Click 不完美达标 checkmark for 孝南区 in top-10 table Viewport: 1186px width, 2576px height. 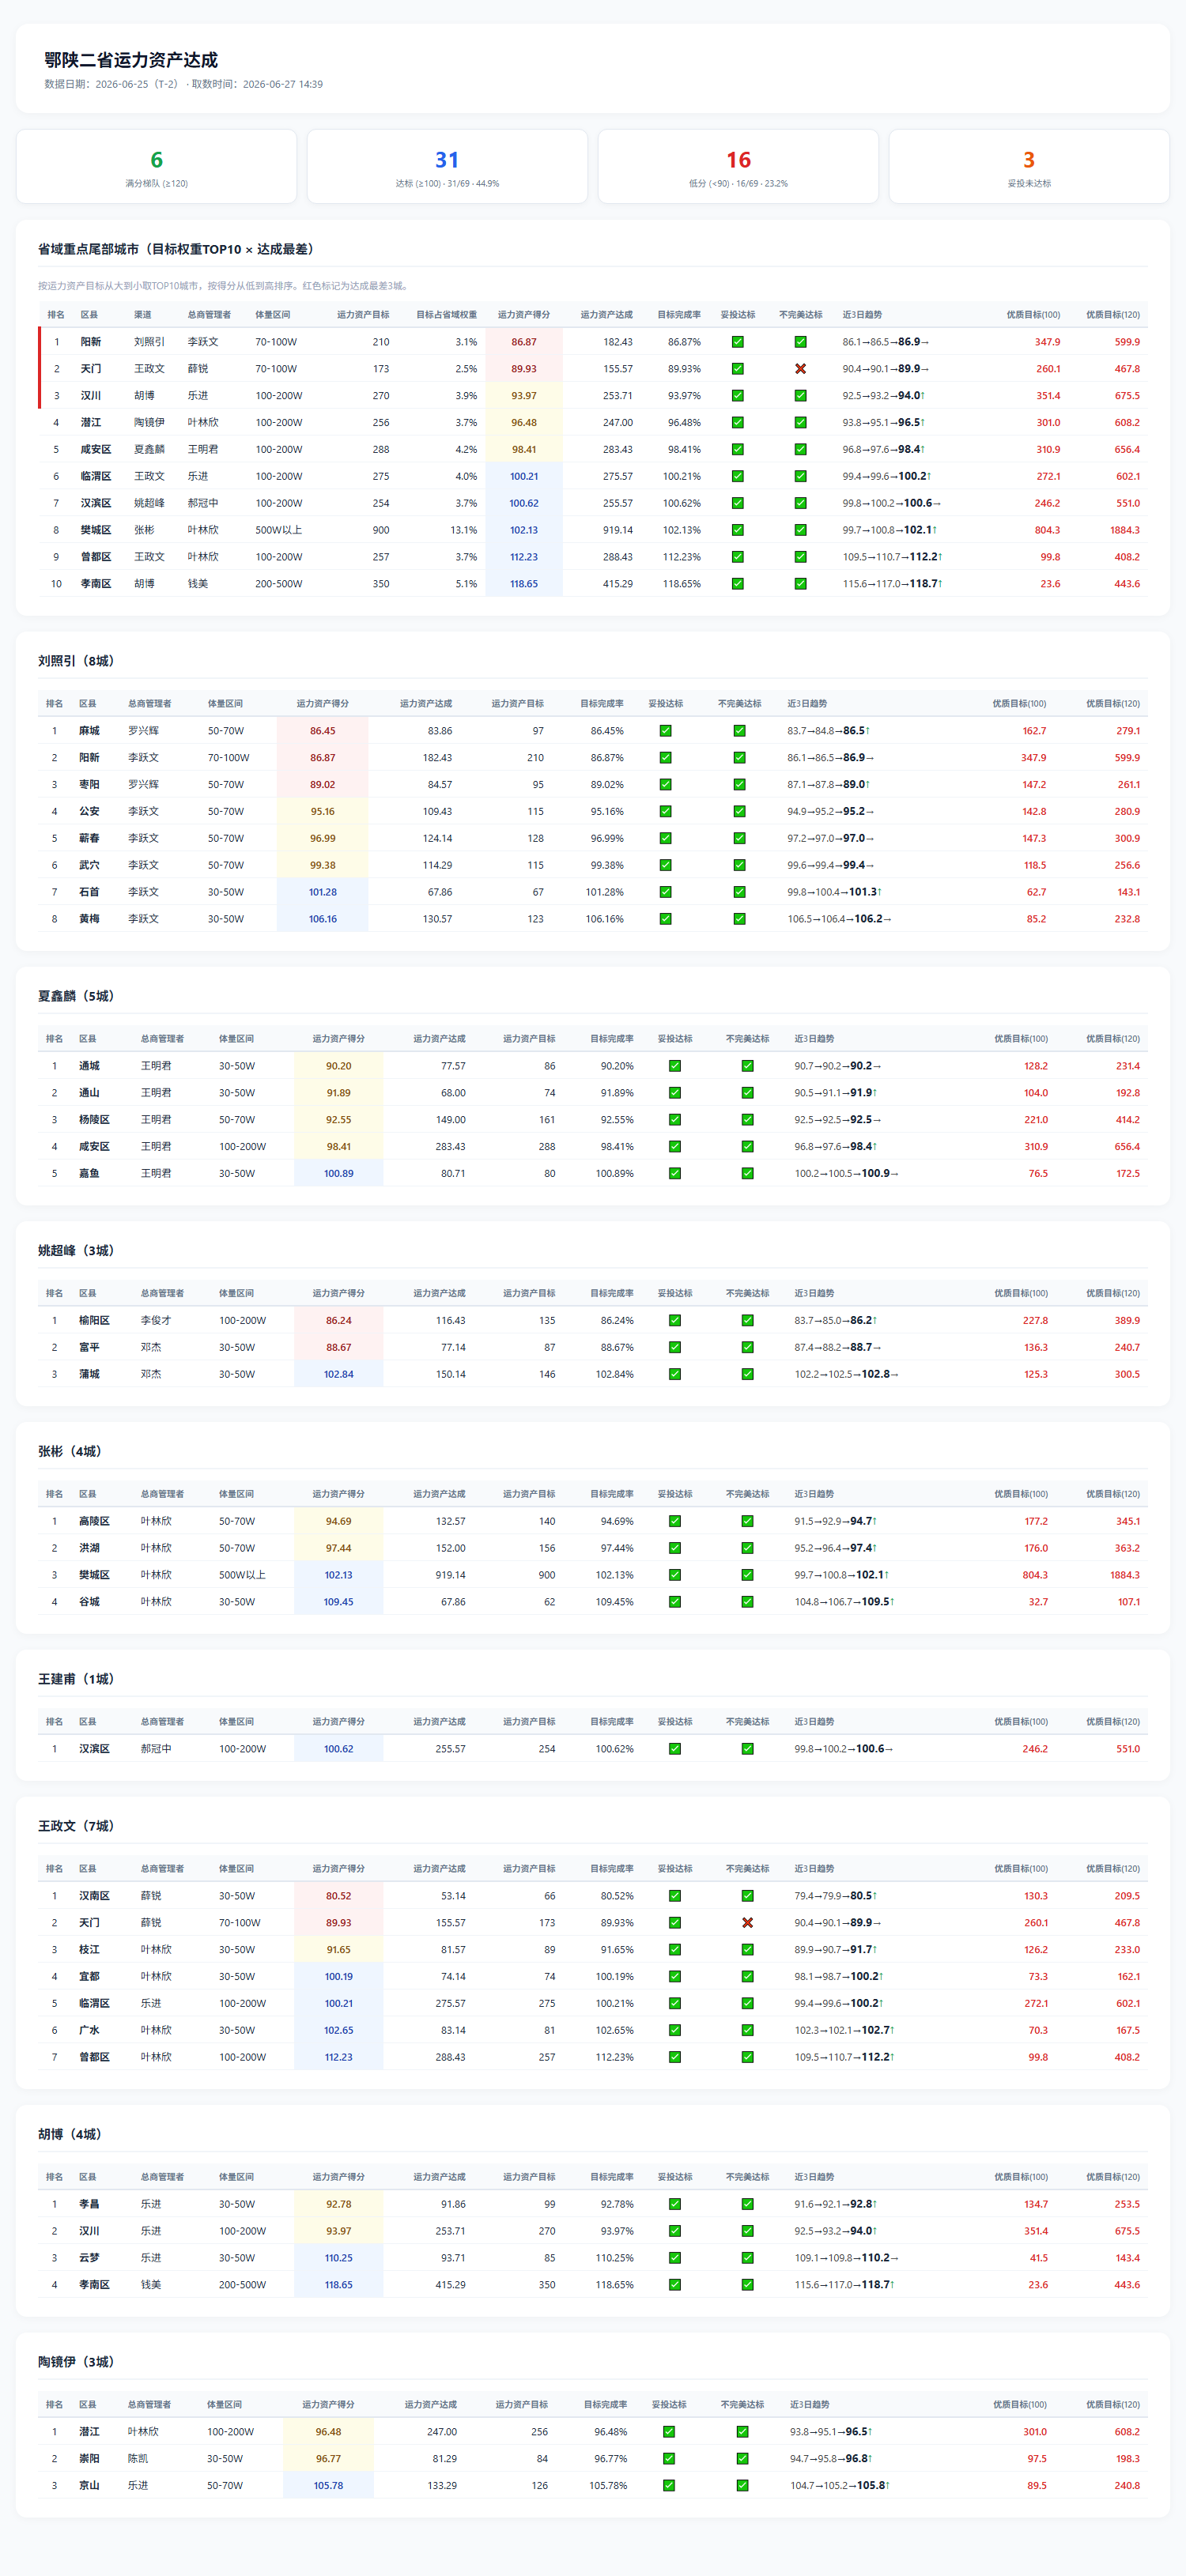(800, 584)
